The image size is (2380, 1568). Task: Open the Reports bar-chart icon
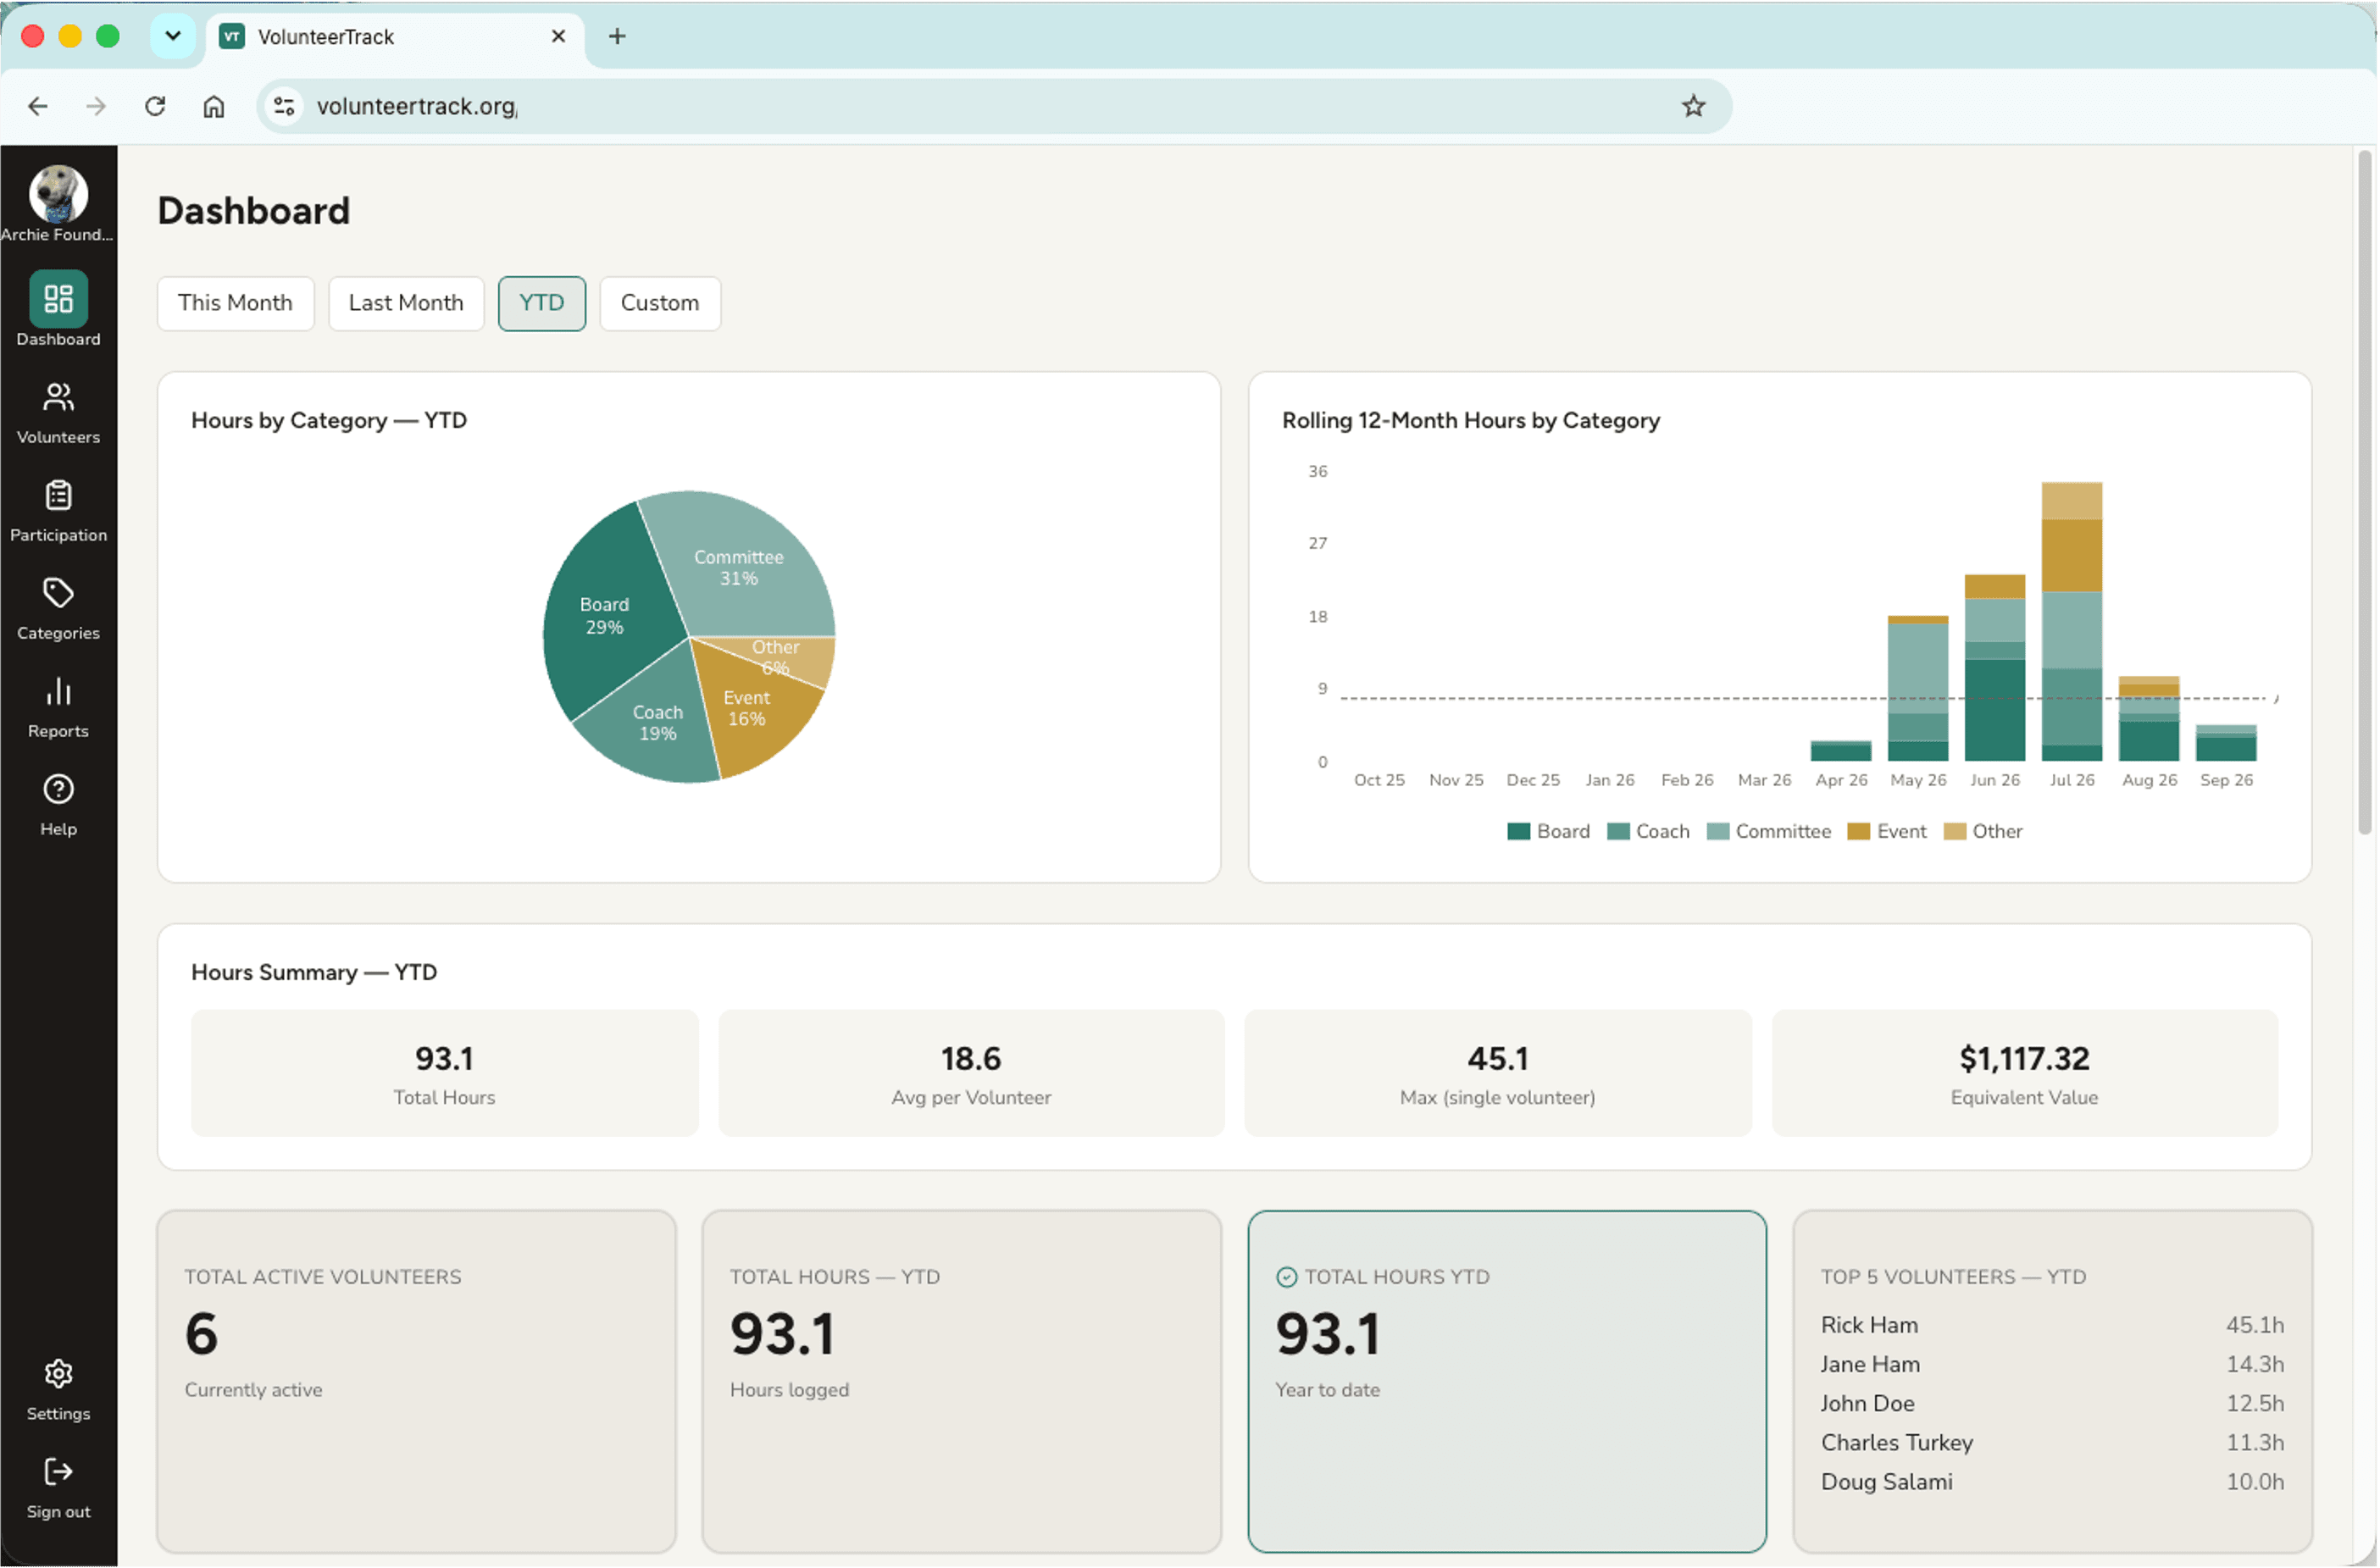58,691
